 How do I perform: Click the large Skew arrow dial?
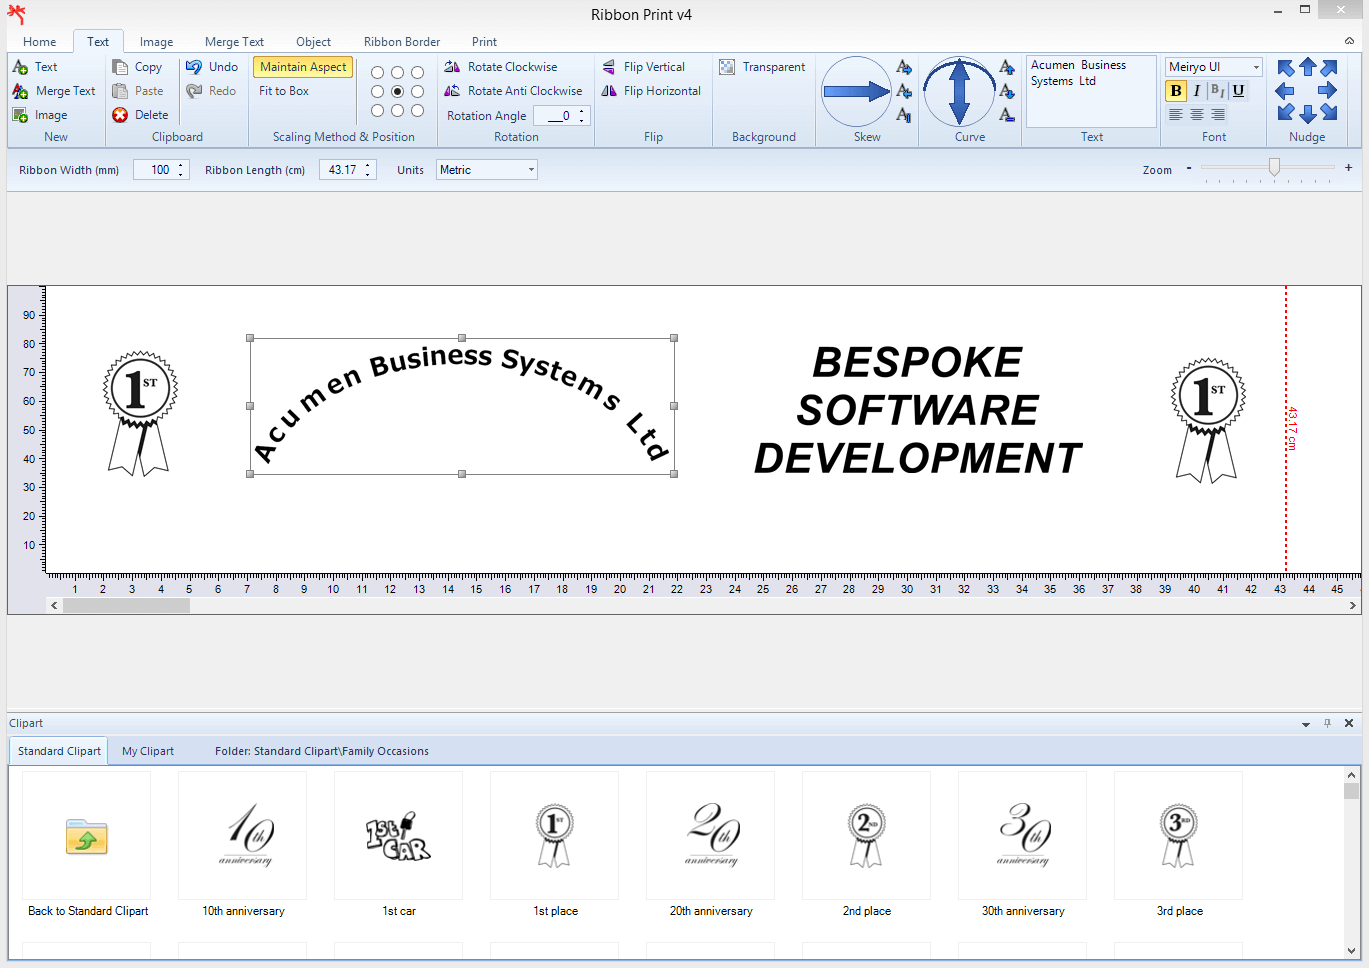coord(856,92)
